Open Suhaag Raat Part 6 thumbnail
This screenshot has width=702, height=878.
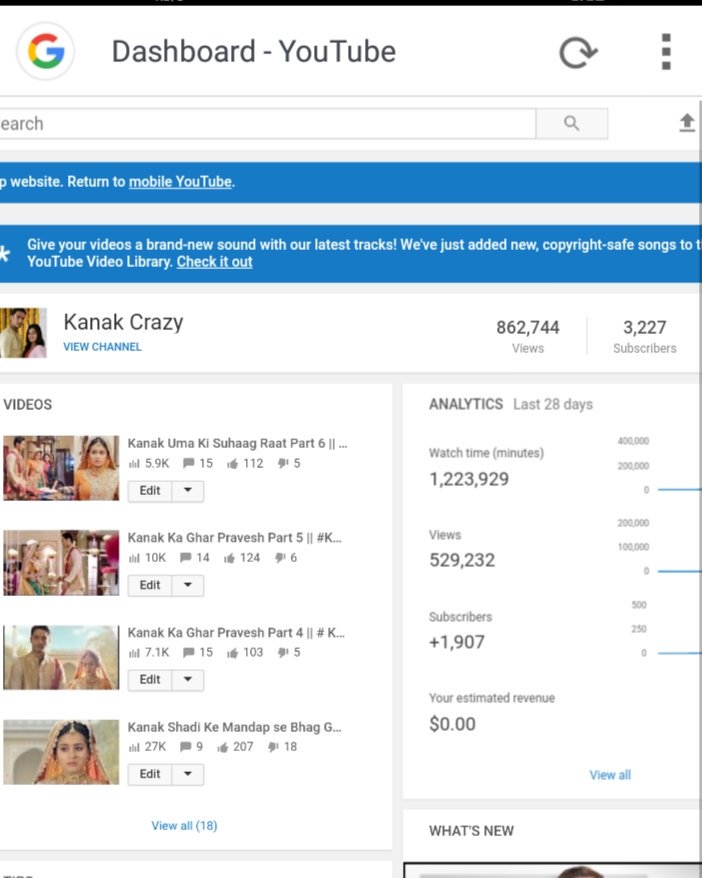click(x=61, y=468)
